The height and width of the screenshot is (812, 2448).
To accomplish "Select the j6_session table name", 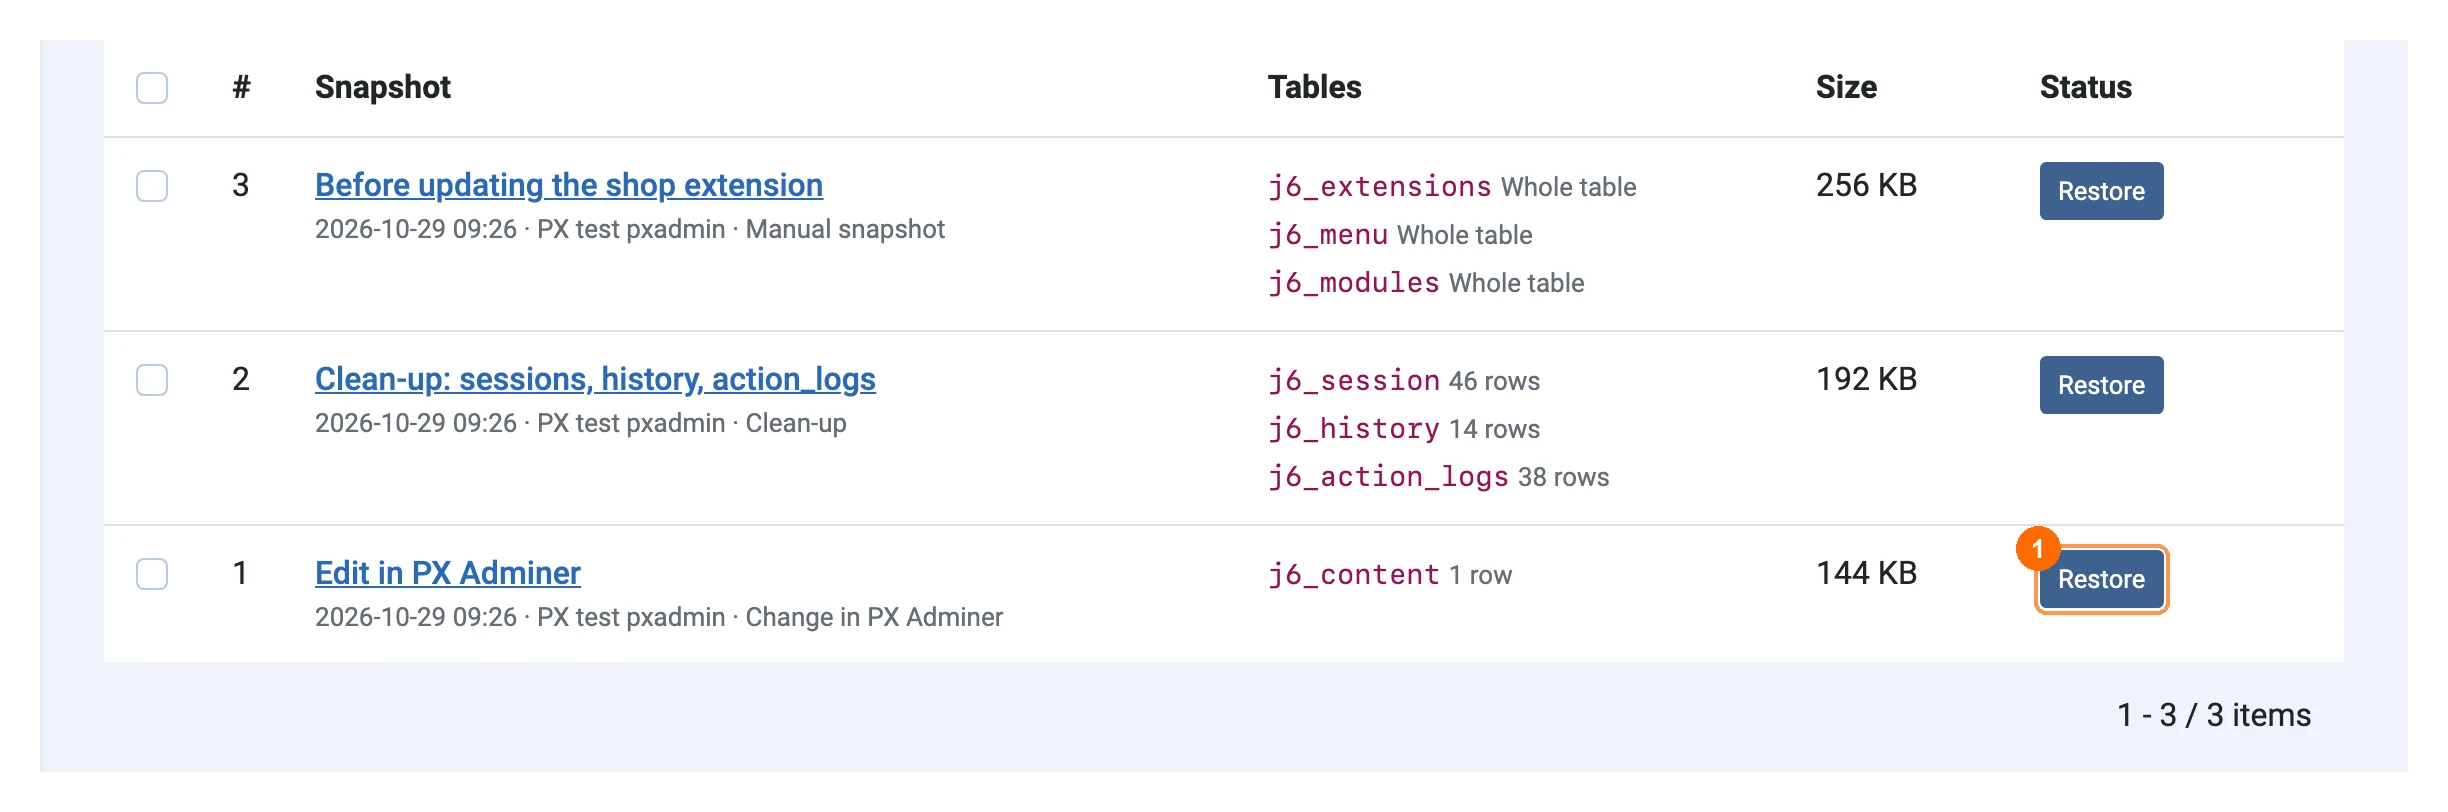I will [1354, 380].
